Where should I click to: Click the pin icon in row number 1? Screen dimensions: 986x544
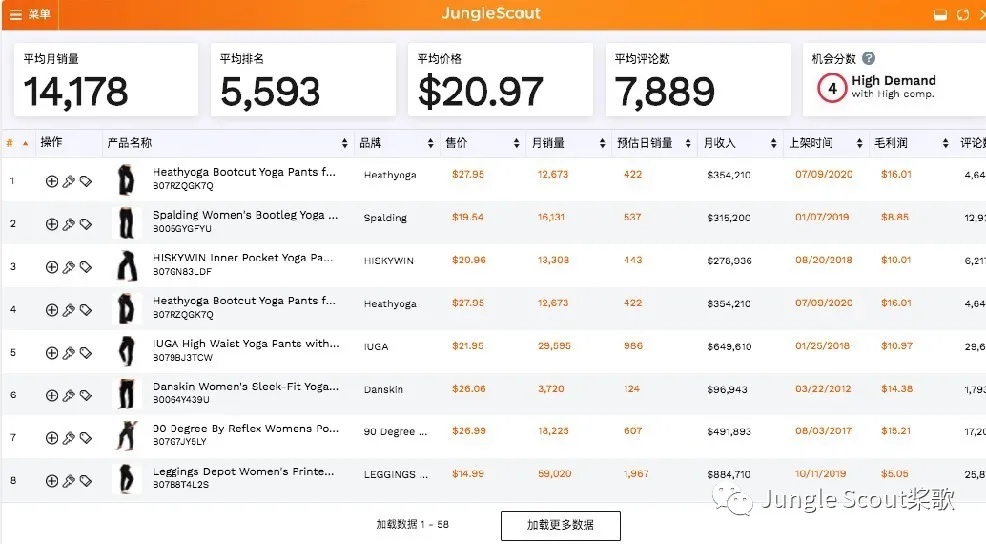[69, 181]
